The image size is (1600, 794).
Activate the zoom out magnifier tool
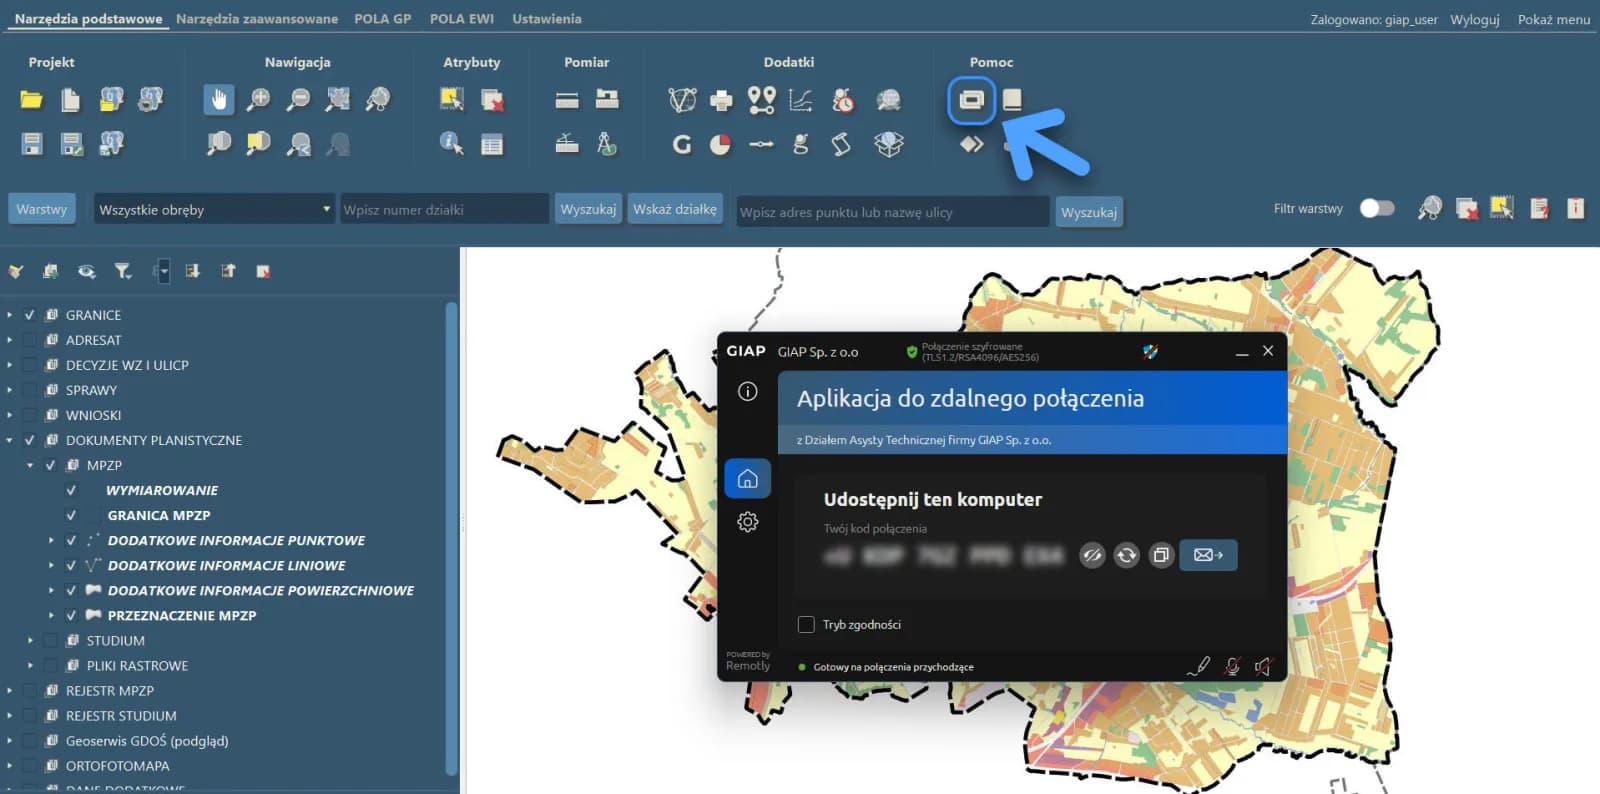click(x=298, y=99)
